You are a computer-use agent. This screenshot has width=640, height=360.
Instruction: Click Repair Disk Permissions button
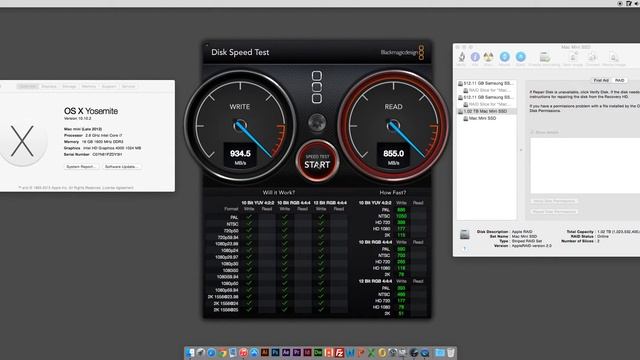[x=554, y=211]
